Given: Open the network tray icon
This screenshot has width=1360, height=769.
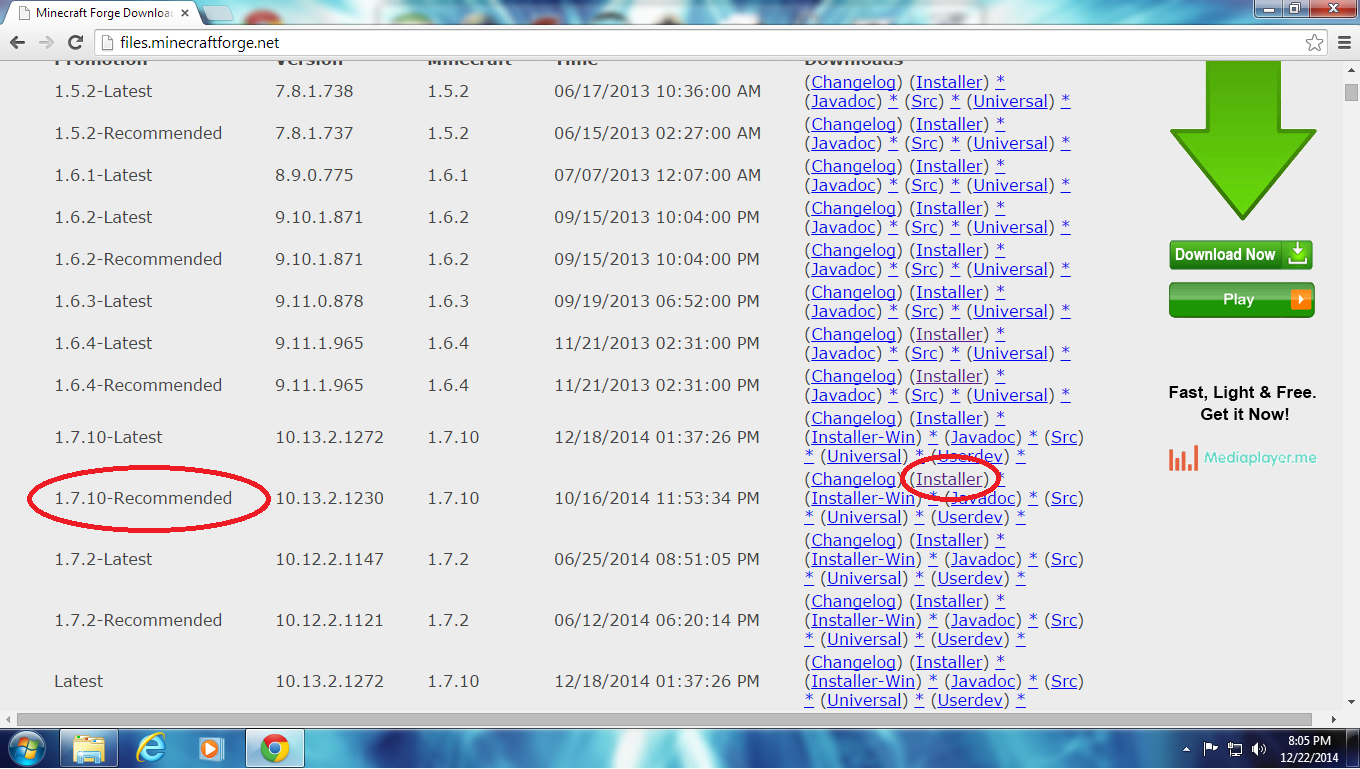Looking at the screenshot, I should [1235, 748].
